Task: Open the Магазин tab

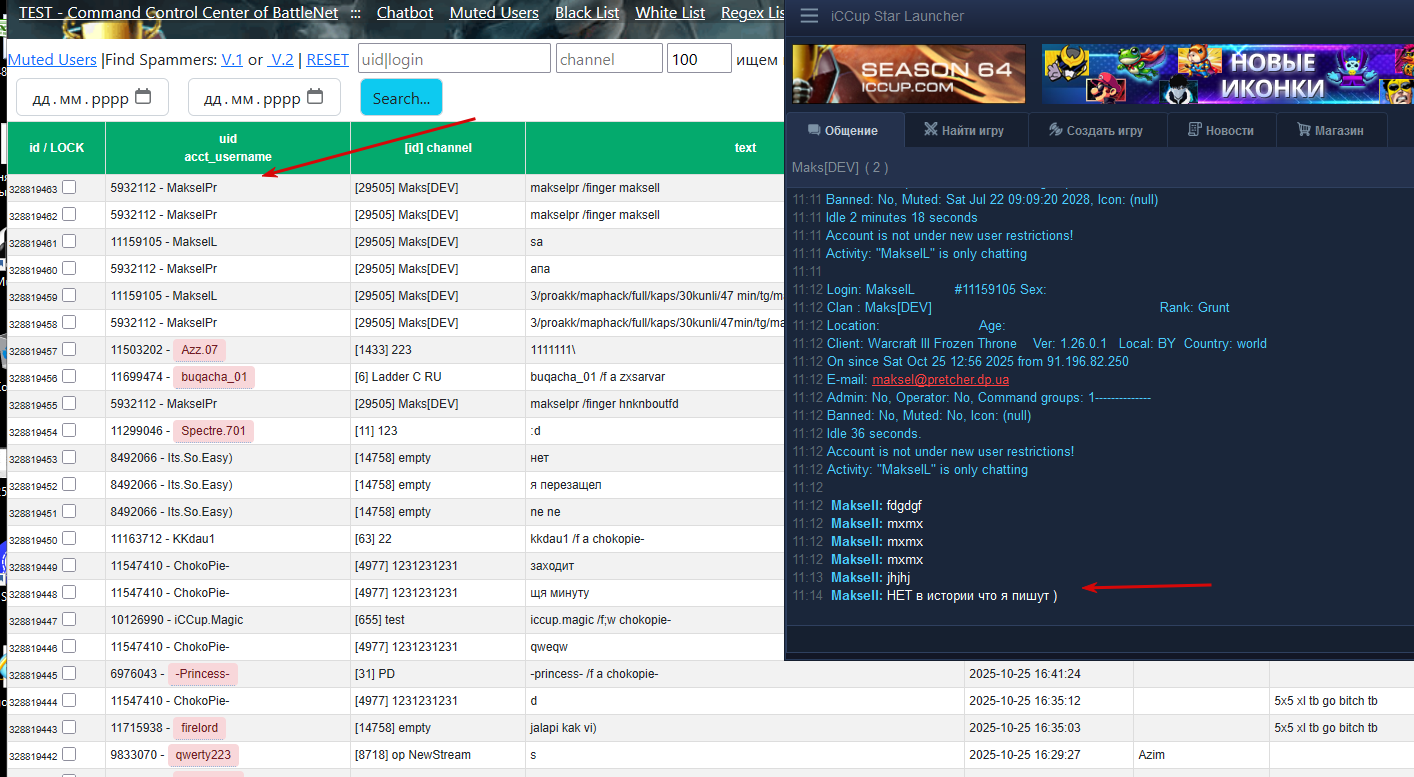Action: [x=1331, y=130]
